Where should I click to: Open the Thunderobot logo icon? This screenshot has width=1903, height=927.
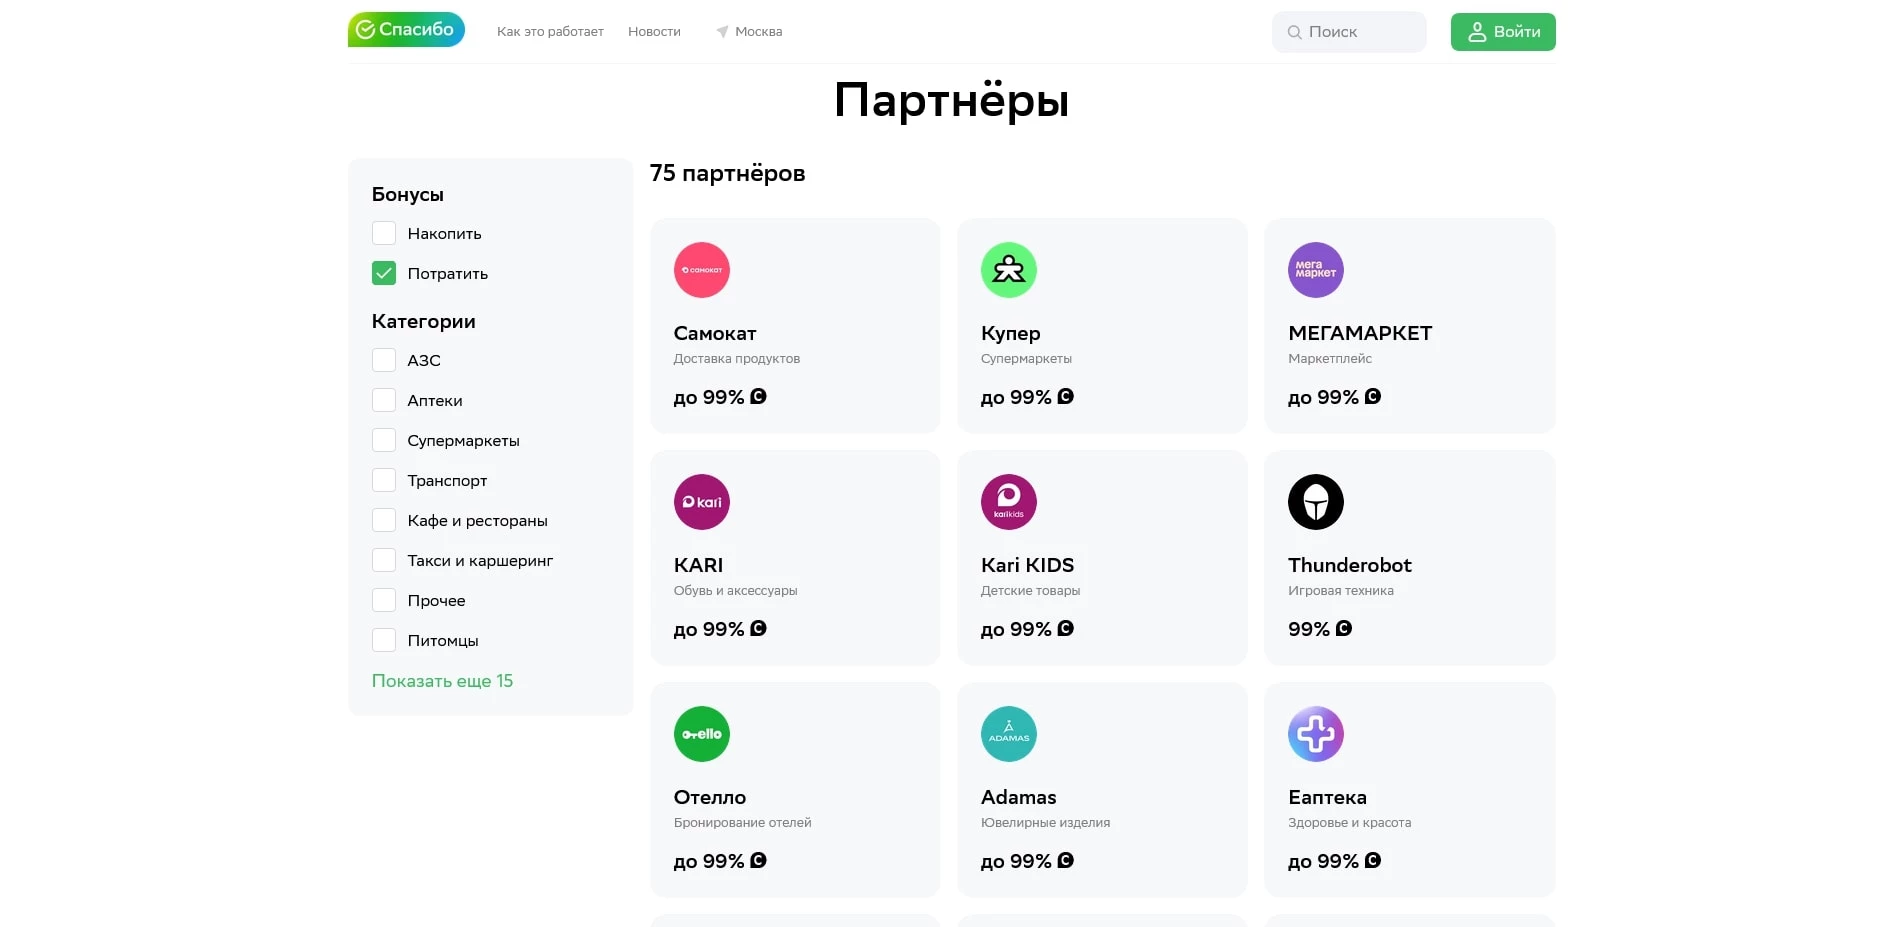click(1316, 501)
